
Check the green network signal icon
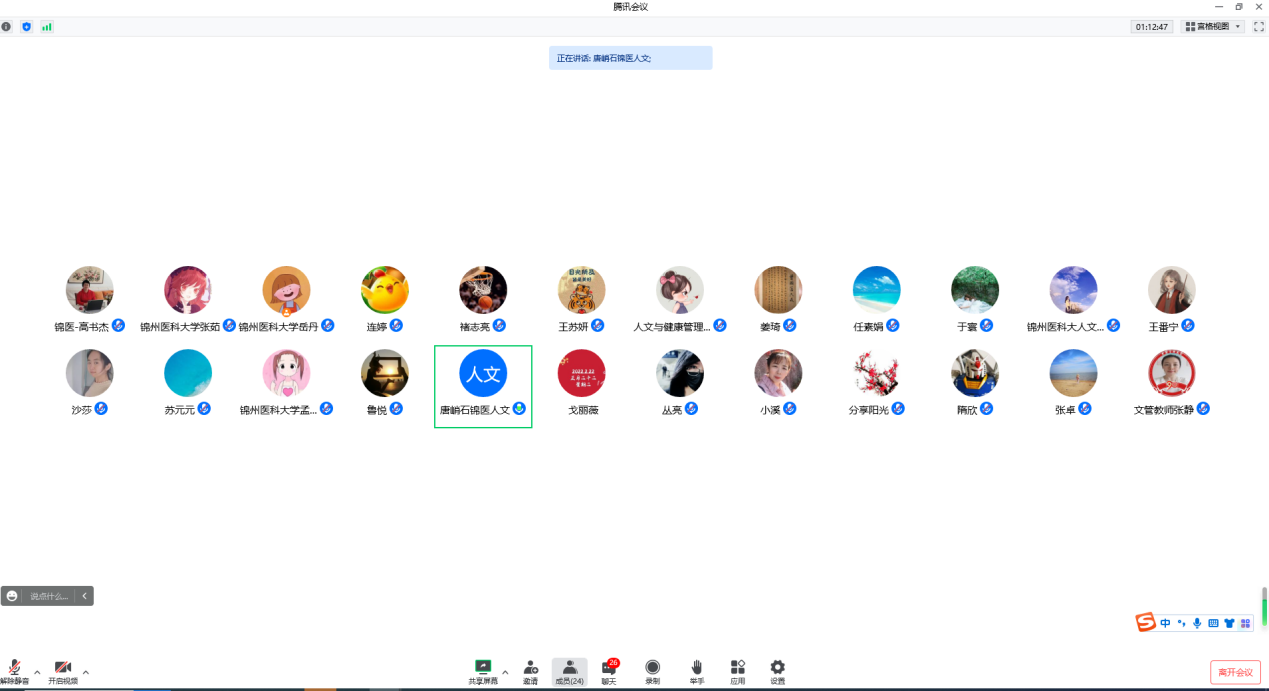point(46,27)
